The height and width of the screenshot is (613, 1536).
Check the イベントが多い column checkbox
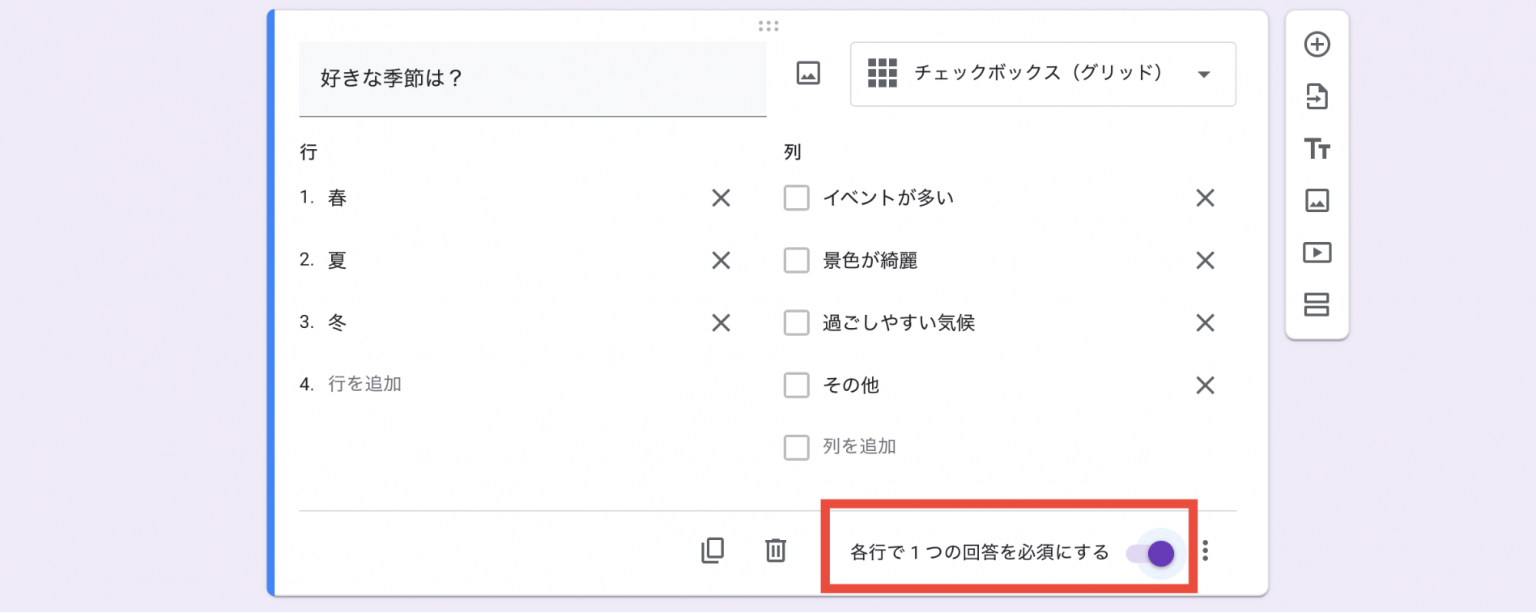[x=796, y=197]
